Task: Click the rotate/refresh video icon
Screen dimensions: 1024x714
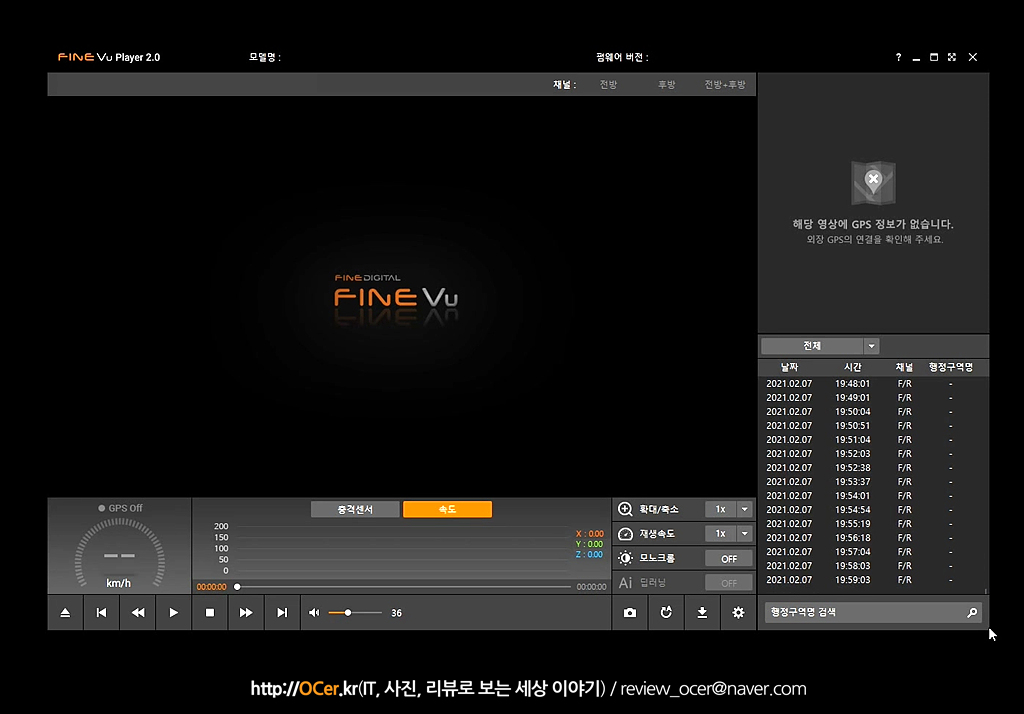Action: point(666,613)
